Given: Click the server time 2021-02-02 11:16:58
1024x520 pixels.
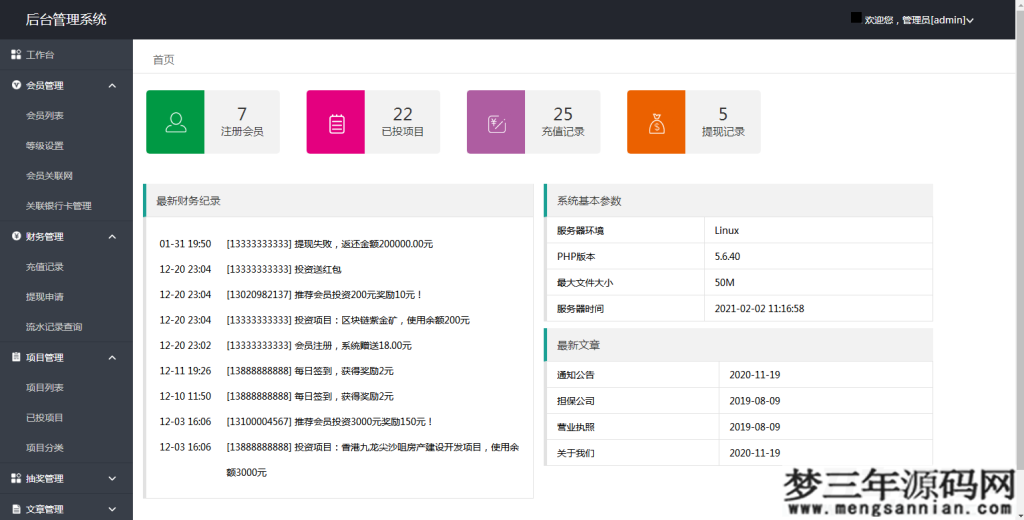Looking at the screenshot, I should coord(759,309).
